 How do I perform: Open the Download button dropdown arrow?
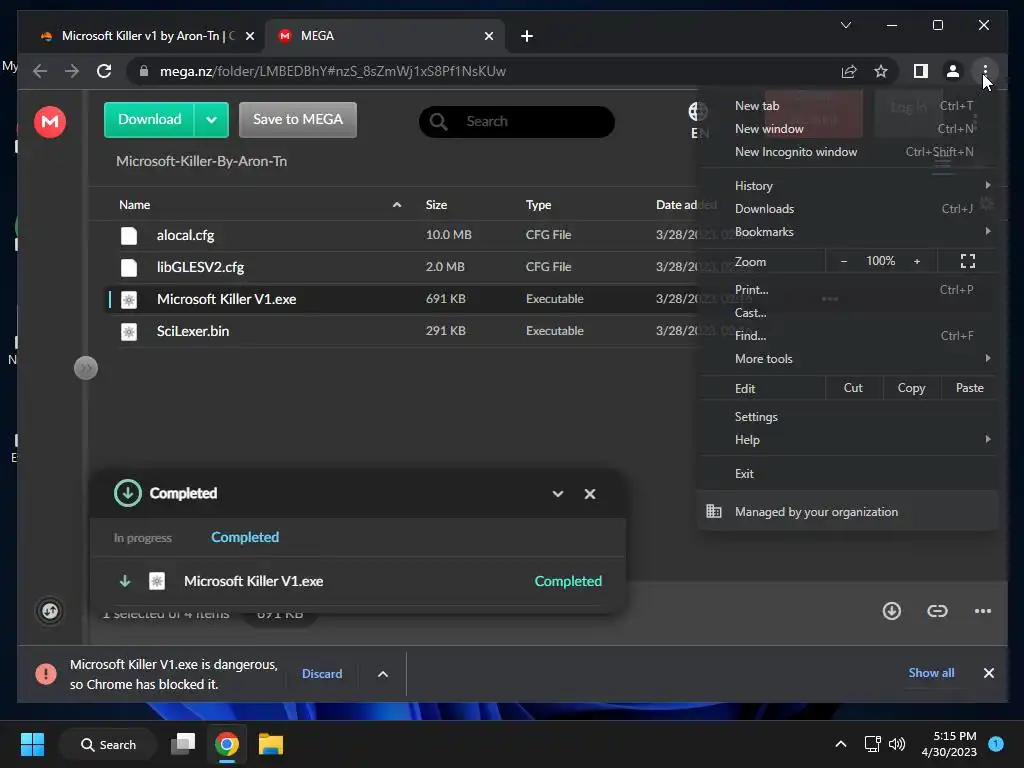211,120
